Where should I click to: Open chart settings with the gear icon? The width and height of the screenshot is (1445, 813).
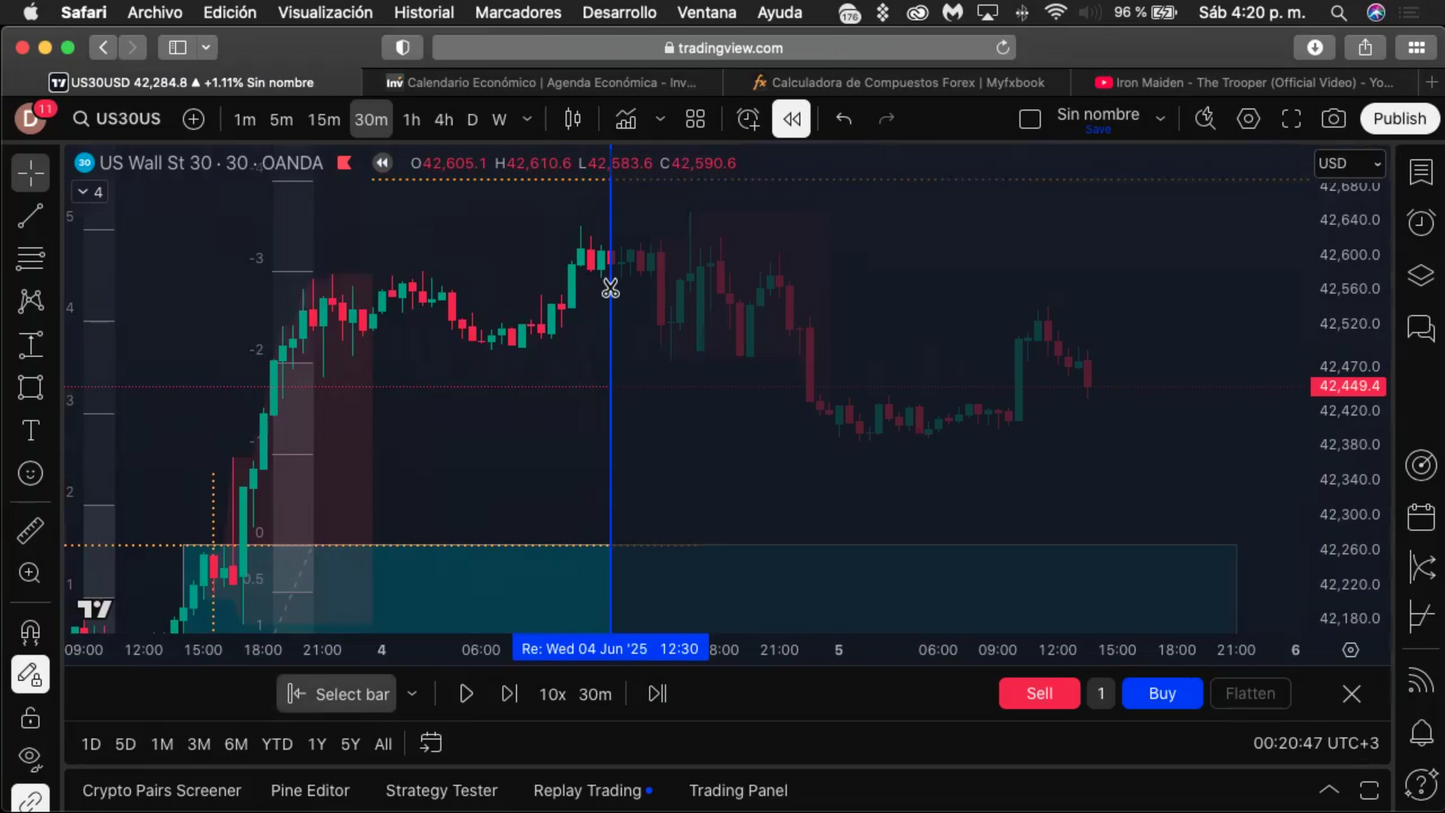(1248, 118)
